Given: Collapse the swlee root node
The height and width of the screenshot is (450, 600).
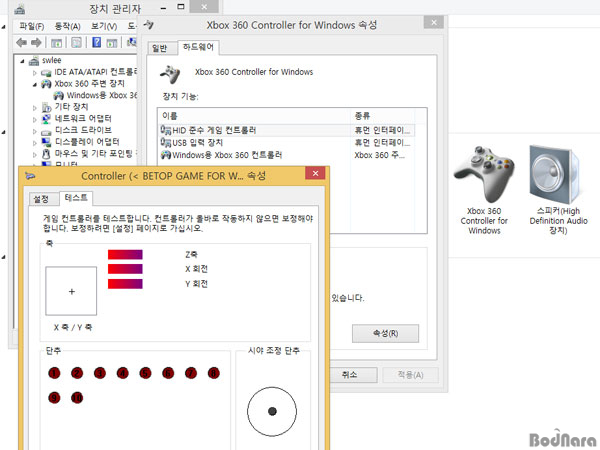Looking at the screenshot, I should (x=22, y=61).
